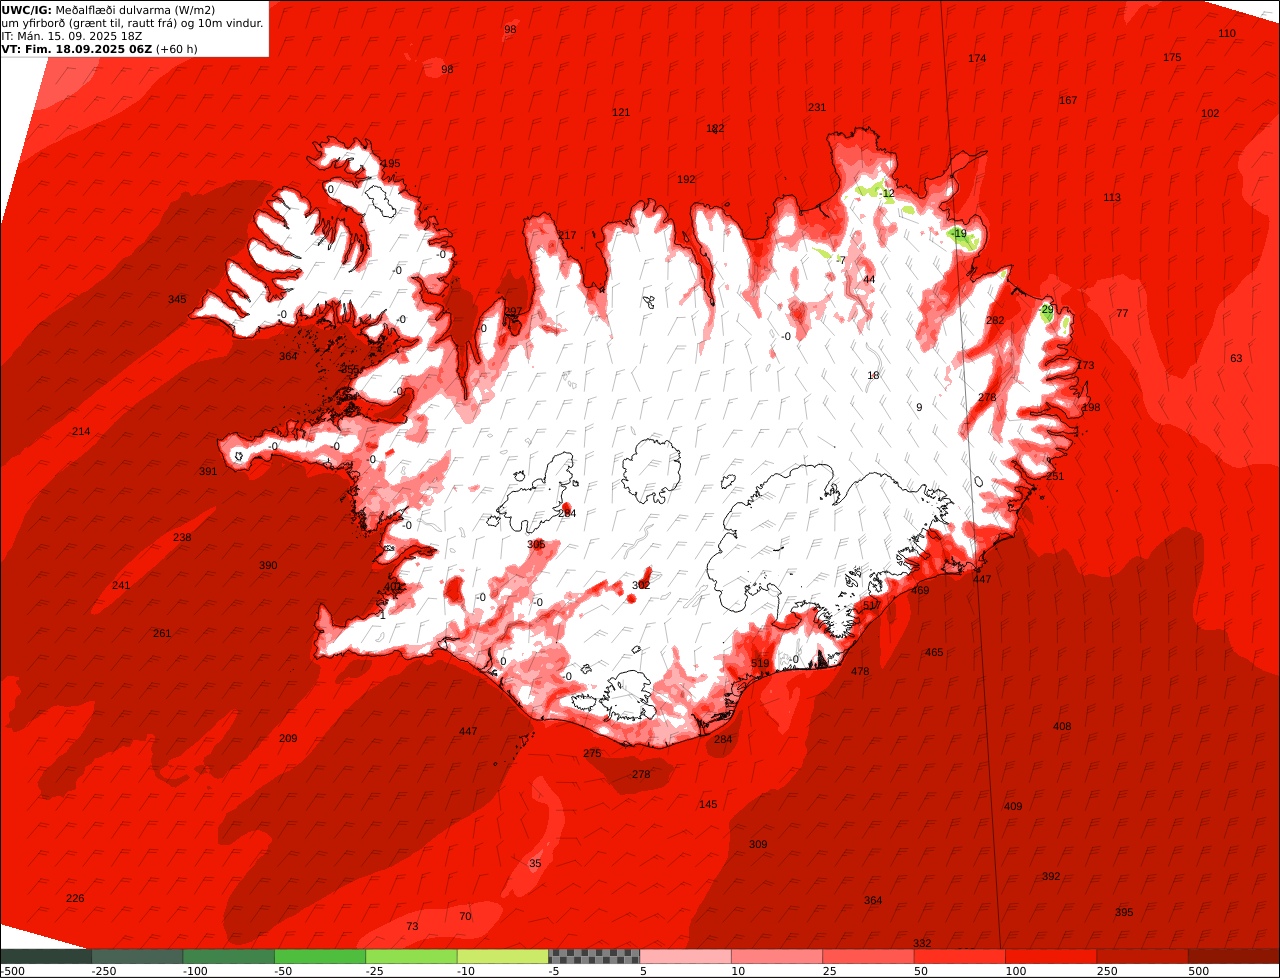Image resolution: width=1280 pixels, height=978 pixels.
Task: Click the legend swatch between -100 and -50
Action: (229, 956)
